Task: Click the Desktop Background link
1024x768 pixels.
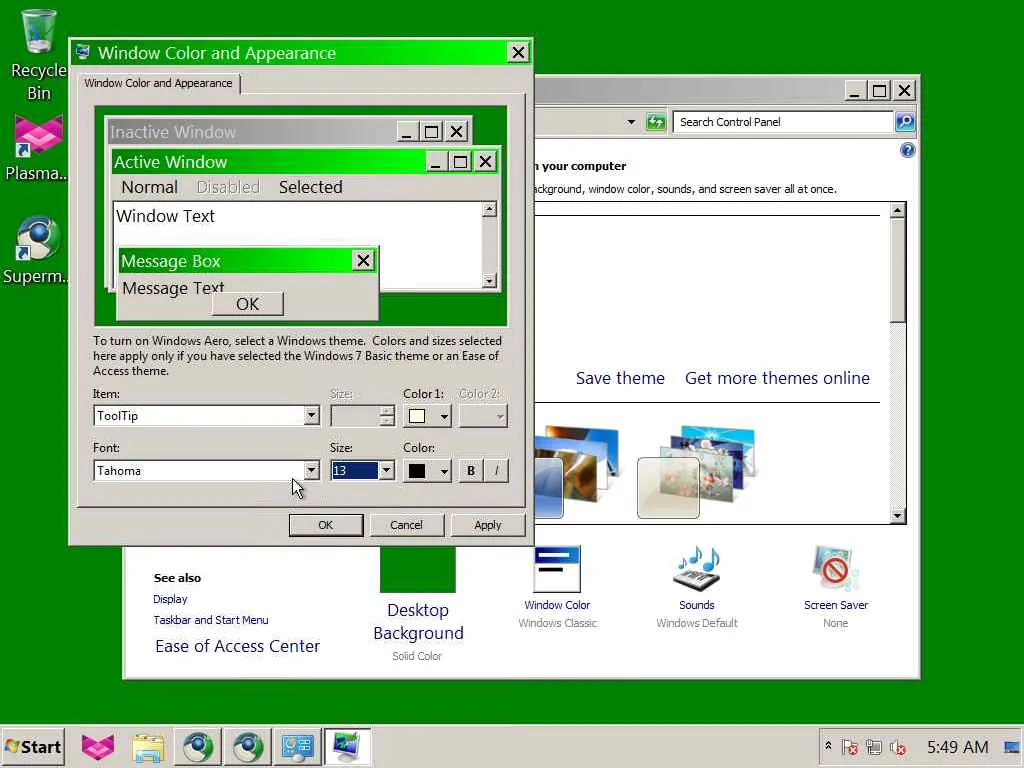Action: (x=418, y=622)
